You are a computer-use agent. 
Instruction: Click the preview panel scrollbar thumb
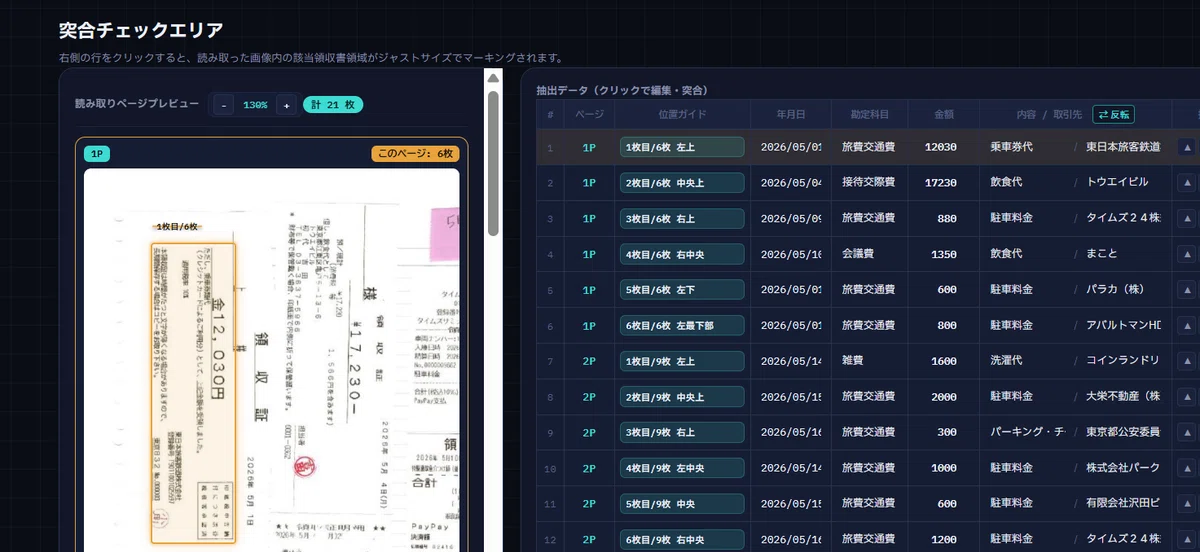(x=493, y=163)
